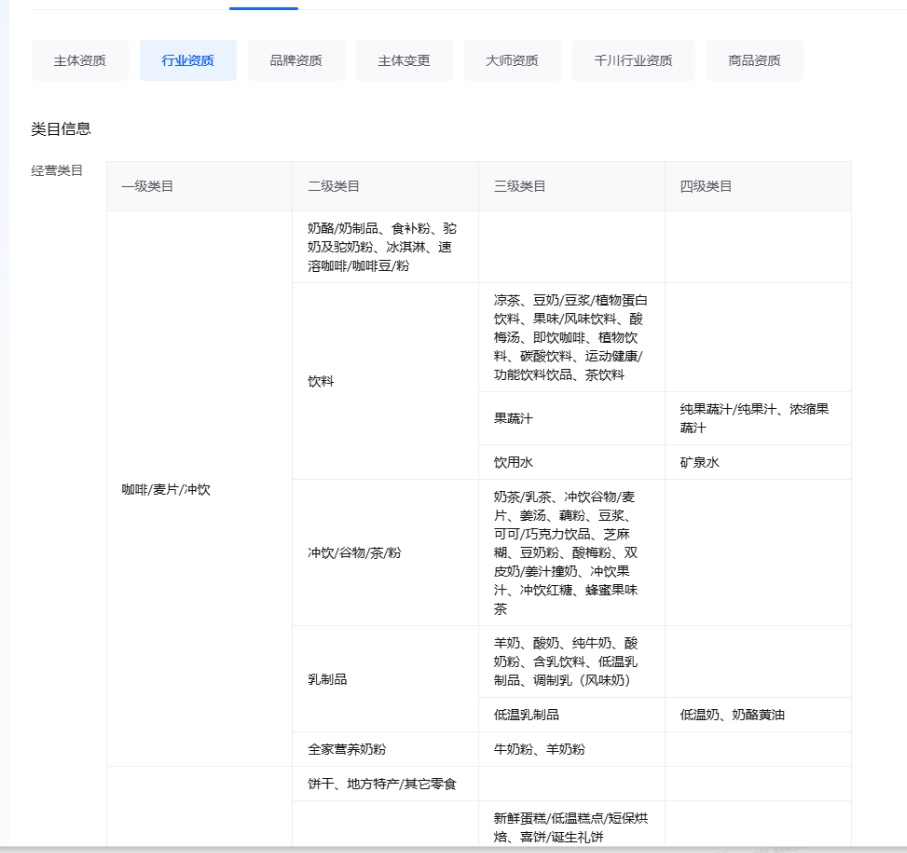Switch to the 主体资质 tab

pyautogui.click(x=80, y=61)
